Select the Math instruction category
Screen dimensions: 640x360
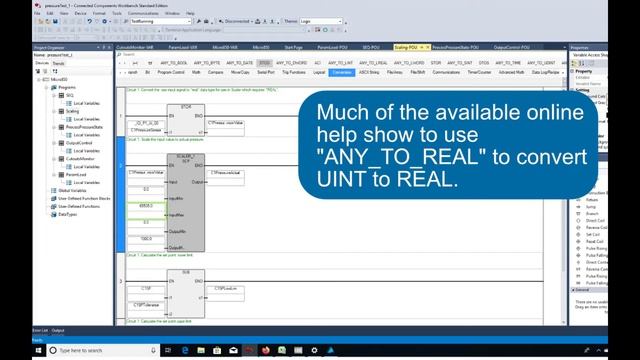tap(196, 72)
